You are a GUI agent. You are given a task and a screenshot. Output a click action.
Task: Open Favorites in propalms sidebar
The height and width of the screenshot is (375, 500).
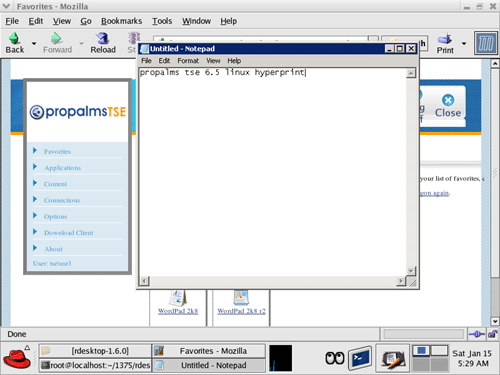pyautogui.click(x=57, y=152)
